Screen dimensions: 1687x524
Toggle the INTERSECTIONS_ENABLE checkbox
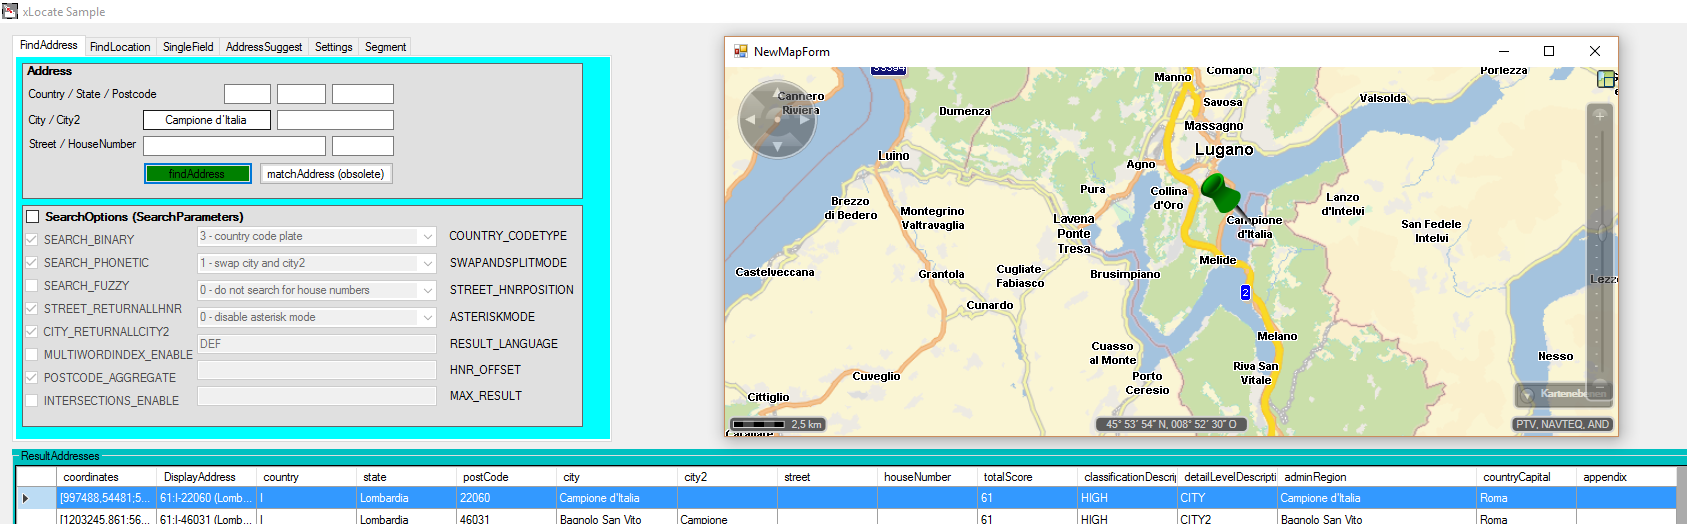[32, 401]
